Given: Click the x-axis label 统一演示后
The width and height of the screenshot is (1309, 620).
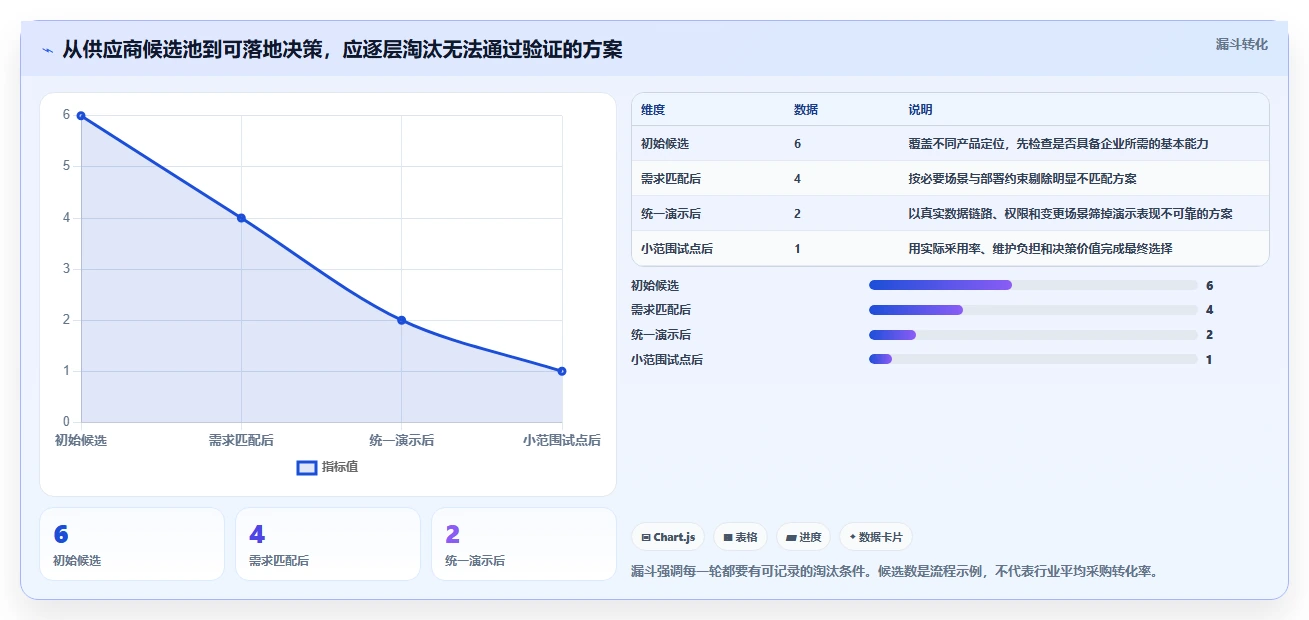Looking at the screenshot, I should (x=401, y=440).
